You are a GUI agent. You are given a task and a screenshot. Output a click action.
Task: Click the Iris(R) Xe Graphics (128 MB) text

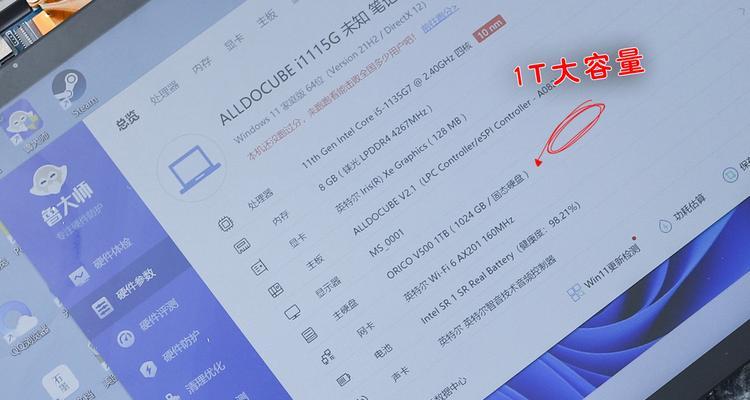400,164
